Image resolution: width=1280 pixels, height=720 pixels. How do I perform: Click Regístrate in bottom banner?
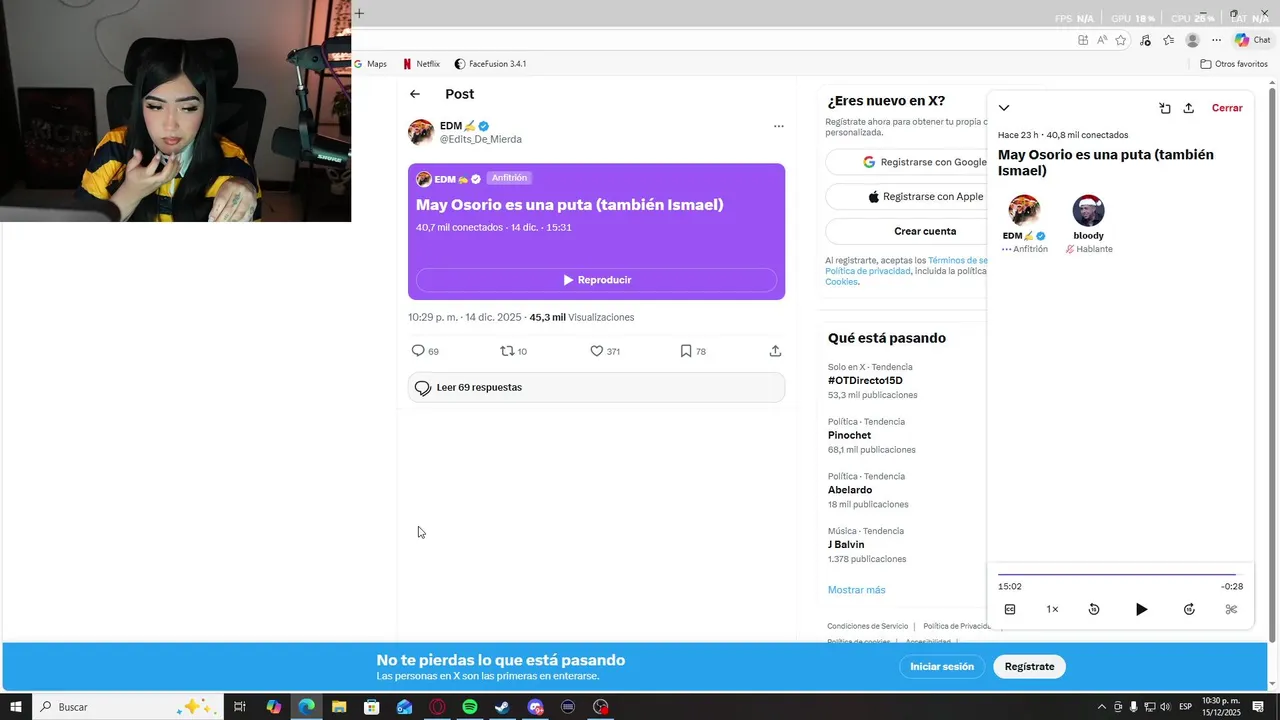(x=1029, y=666)
